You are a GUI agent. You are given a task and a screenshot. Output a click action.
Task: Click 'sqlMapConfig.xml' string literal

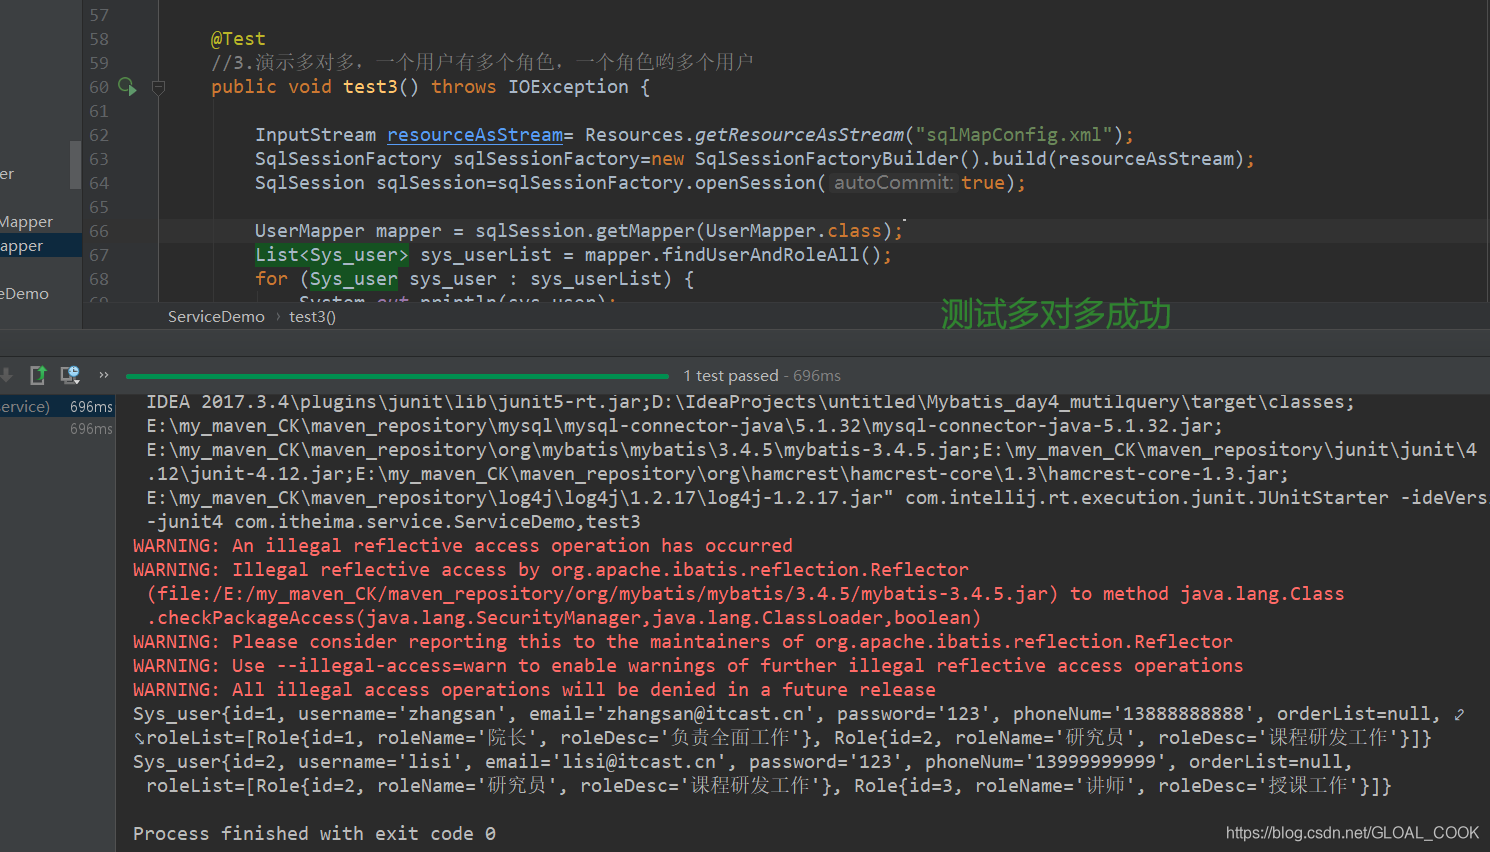click(x=1013, y=135)
